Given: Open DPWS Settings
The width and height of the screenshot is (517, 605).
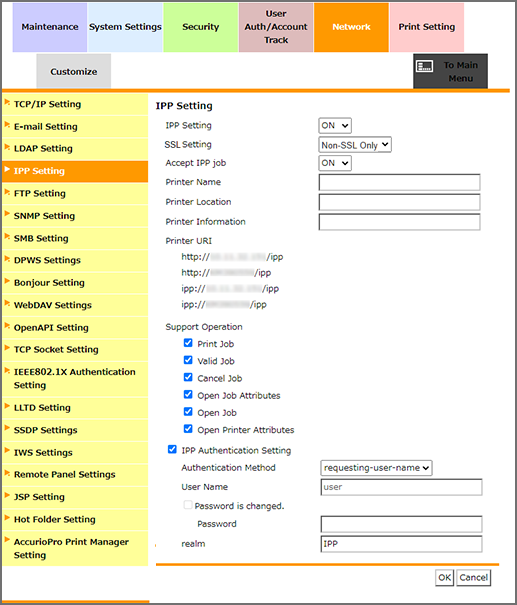Looking at the screenshot, I should [75, 260].
